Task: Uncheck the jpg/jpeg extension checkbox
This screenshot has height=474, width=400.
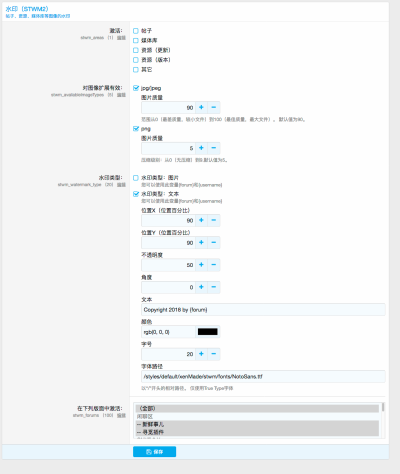Action: (x=136, y=88)
